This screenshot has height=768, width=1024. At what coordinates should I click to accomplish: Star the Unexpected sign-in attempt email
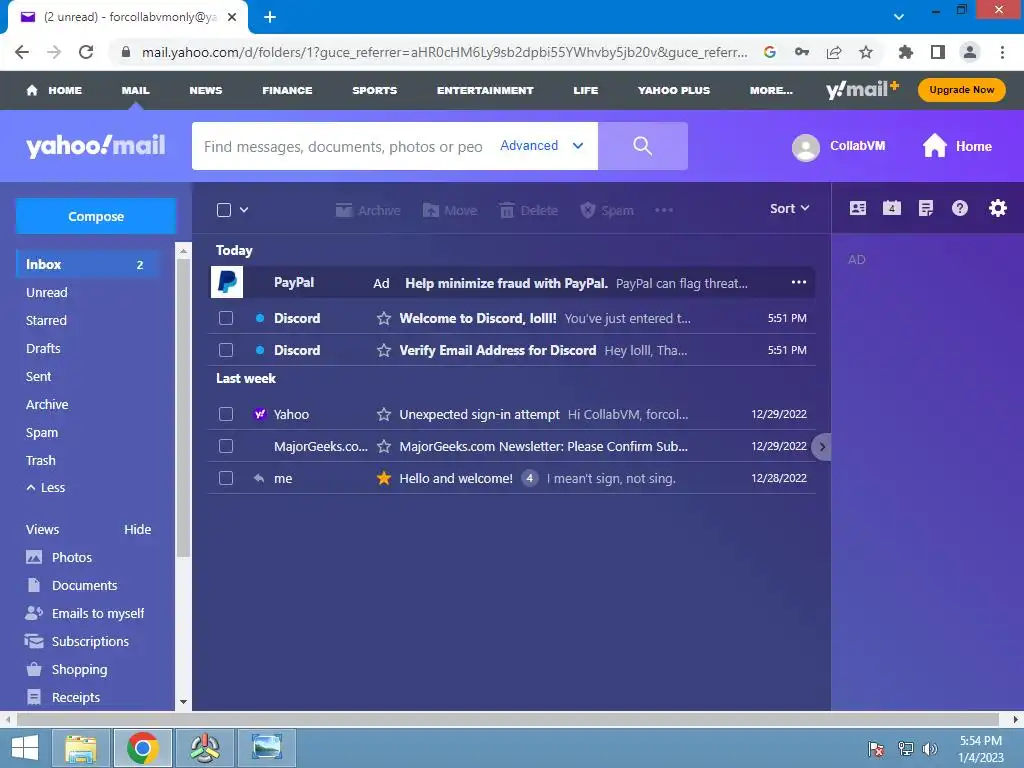384,415
